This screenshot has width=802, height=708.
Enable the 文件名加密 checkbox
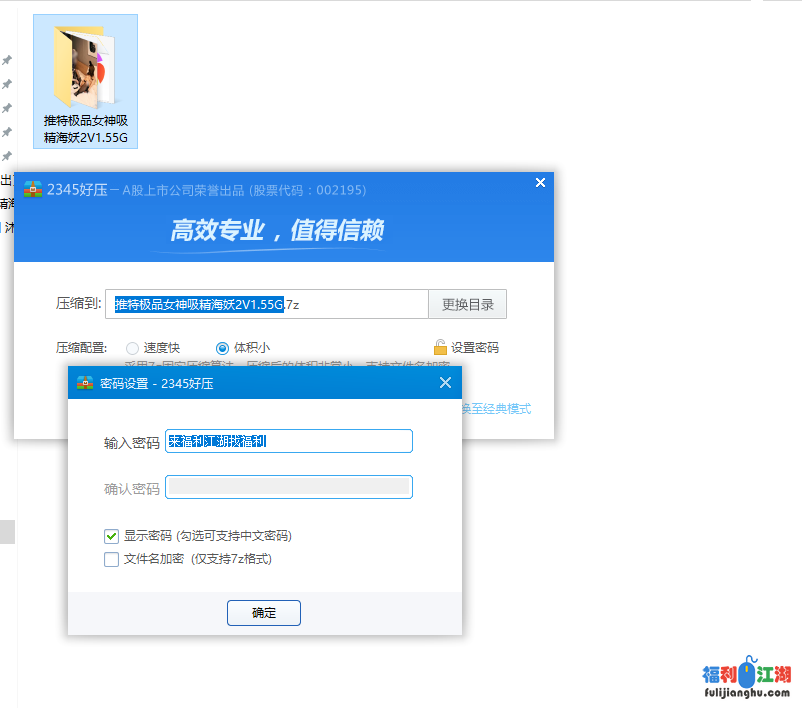pyautogui.click(x=112, y=559)
